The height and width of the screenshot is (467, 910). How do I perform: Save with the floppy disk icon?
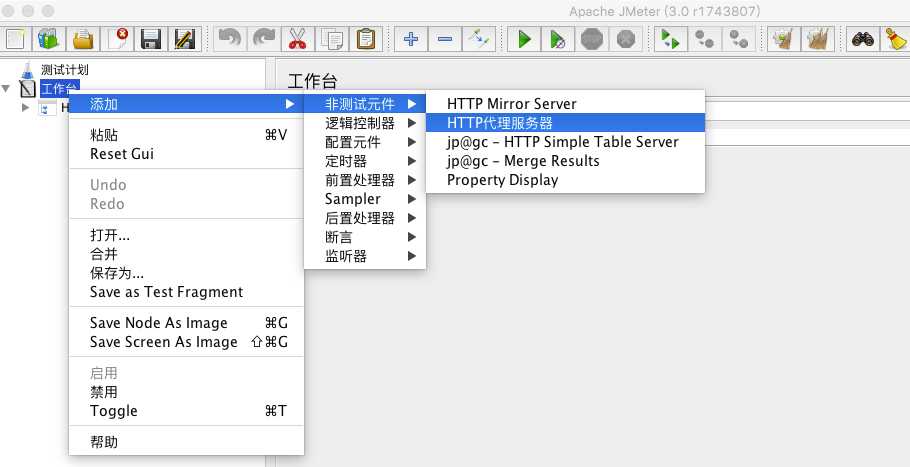point(151,39)
